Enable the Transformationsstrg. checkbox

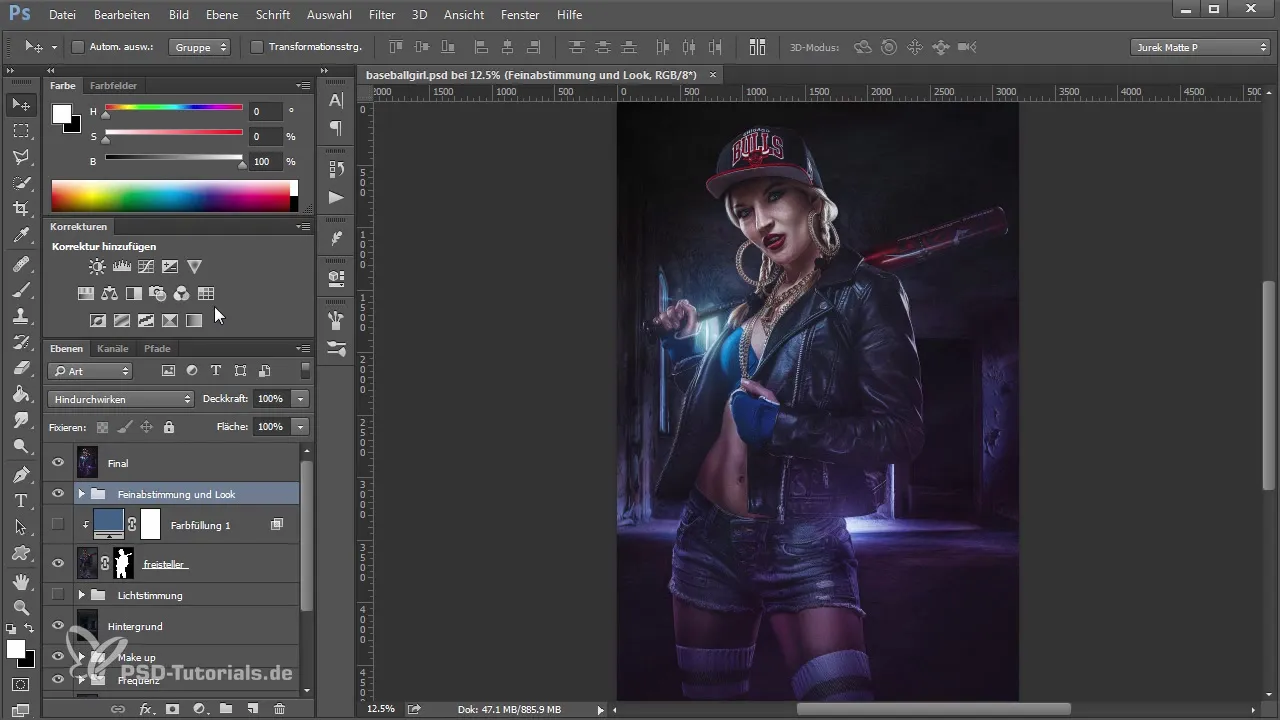[x=256, y=47]
